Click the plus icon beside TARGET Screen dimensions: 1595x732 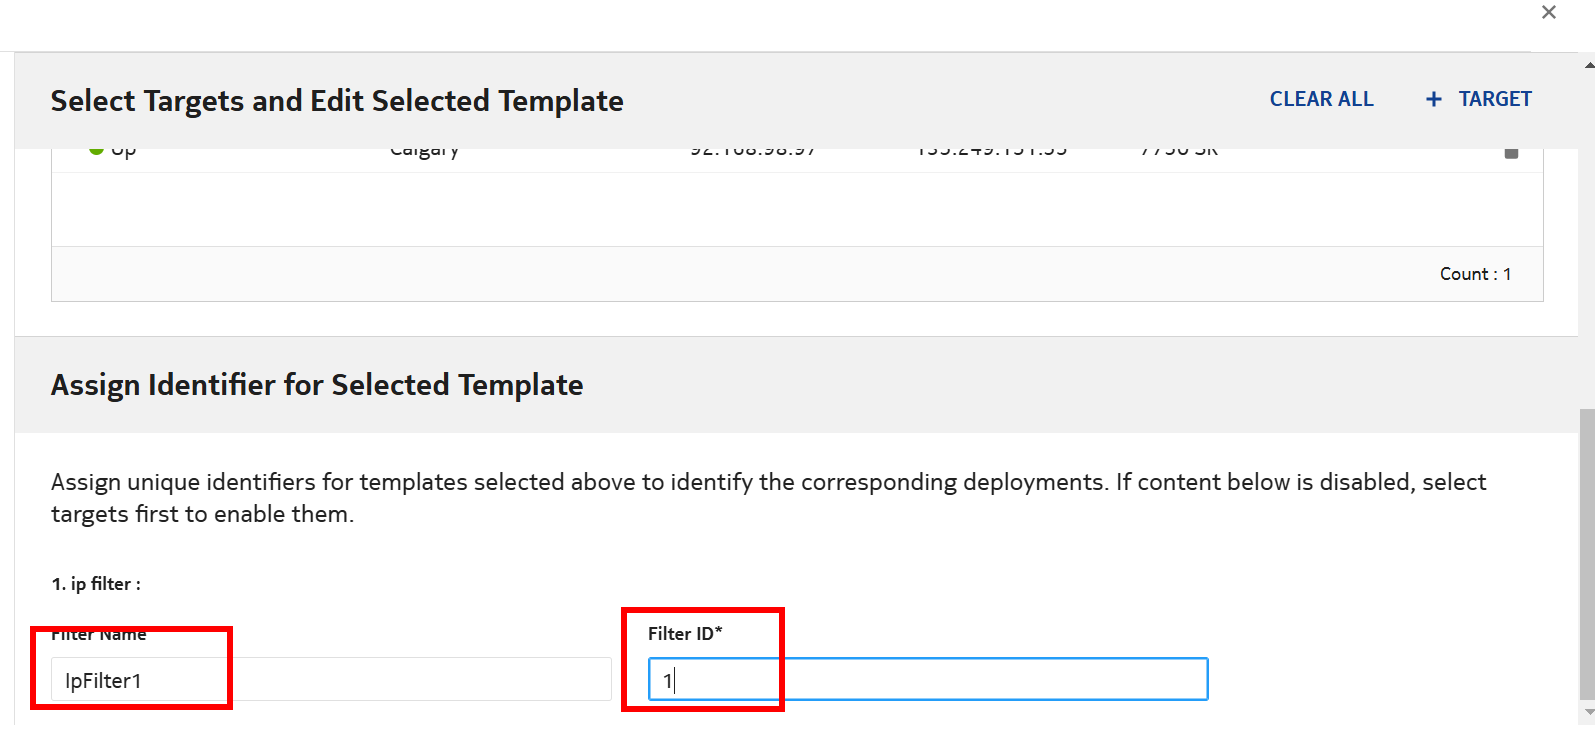coord(1434,99)
